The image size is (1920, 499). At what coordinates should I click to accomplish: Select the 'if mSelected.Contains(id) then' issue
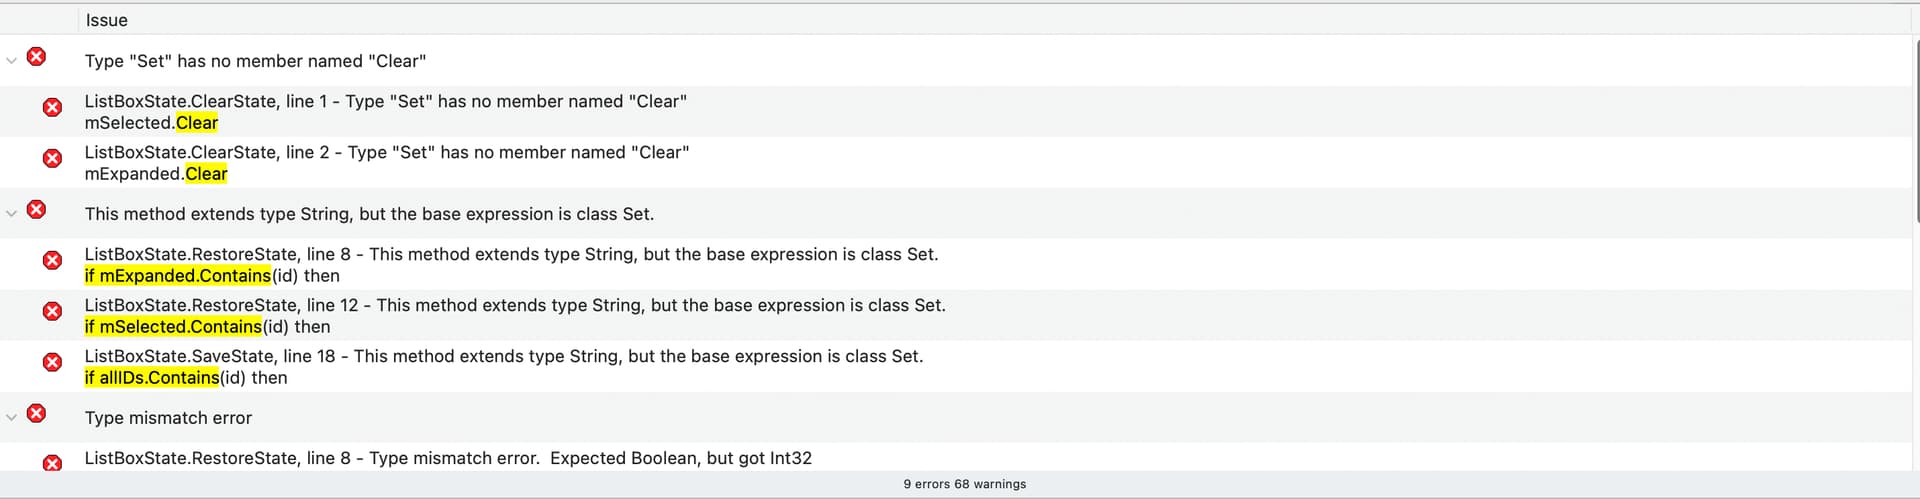tap(960, 316)
